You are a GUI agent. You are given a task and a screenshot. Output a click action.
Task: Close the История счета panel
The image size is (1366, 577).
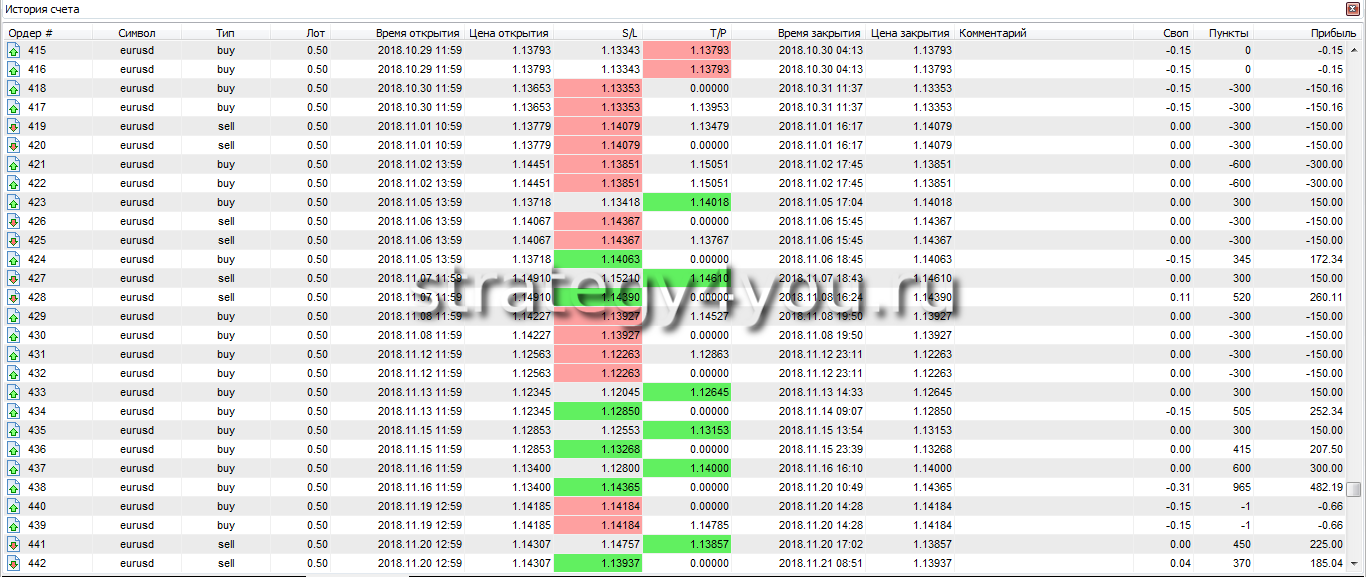1355,10
